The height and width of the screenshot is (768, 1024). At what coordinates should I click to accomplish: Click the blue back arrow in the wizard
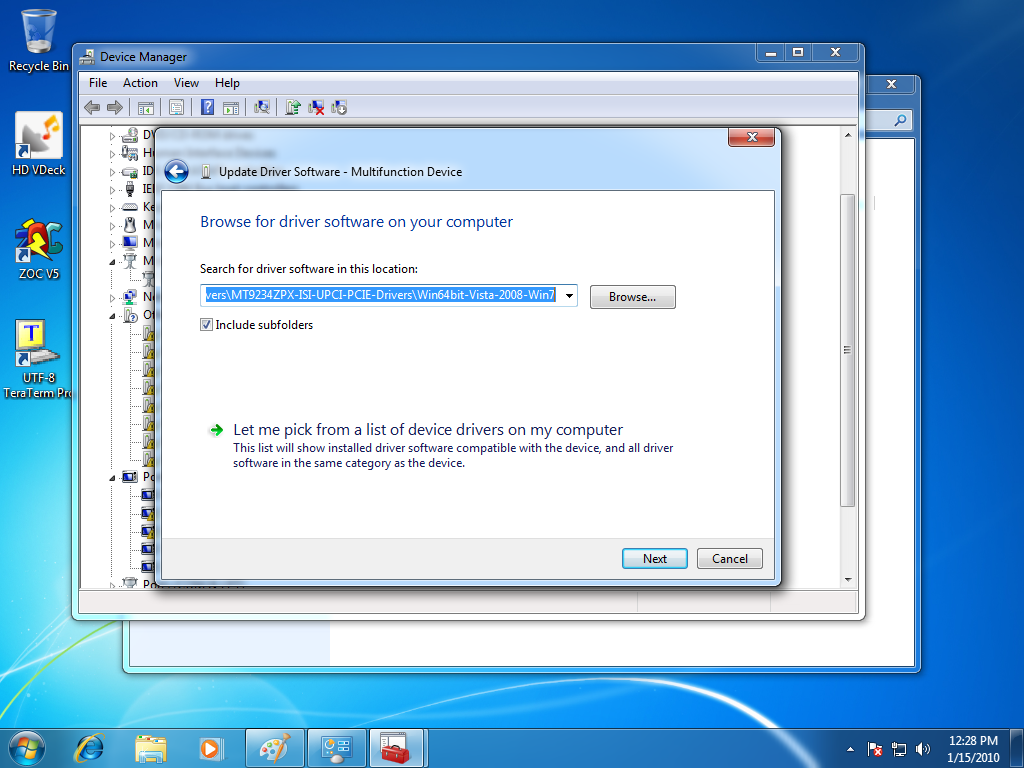tap(177, 172)
